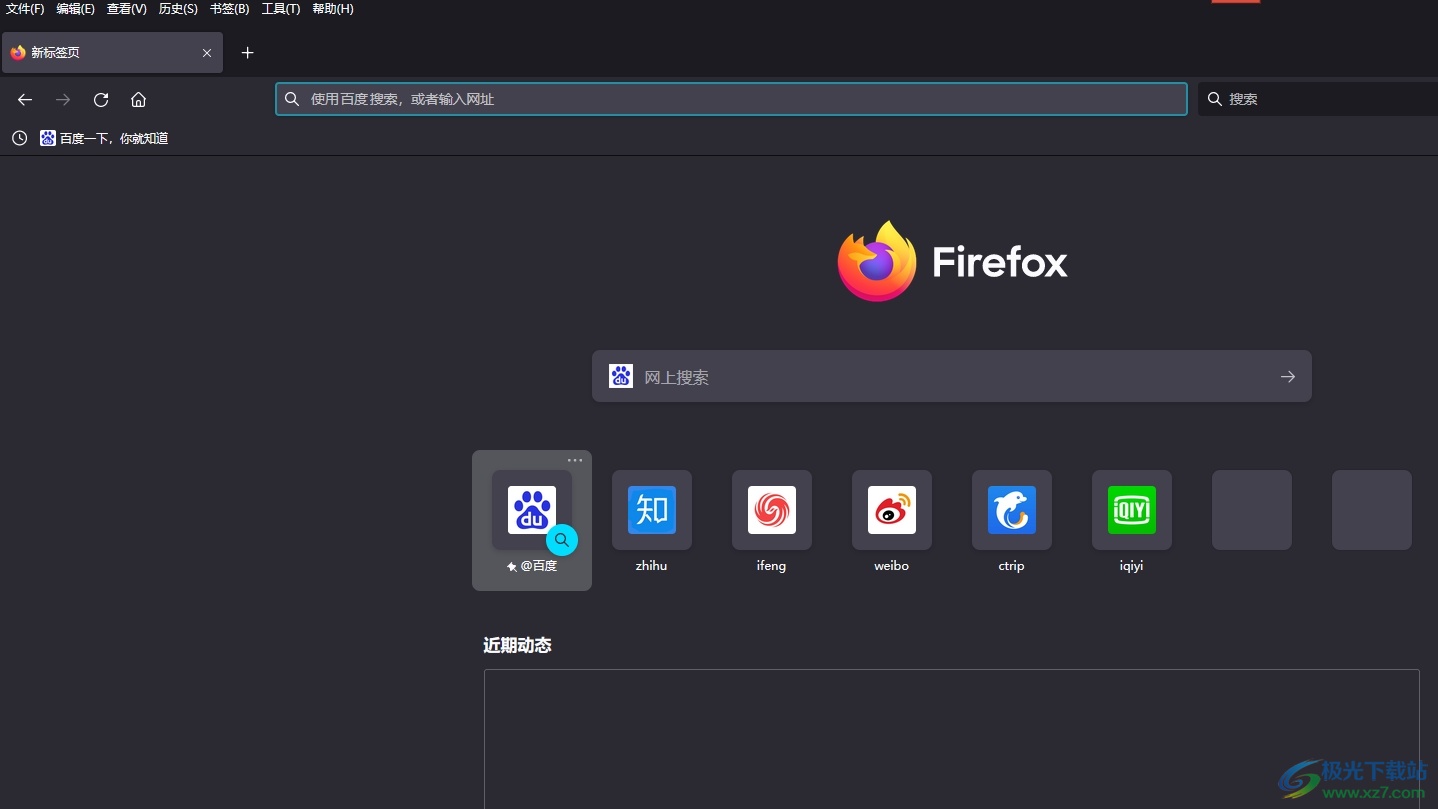Open the 历史(S) menu
1438x809 pixels.
click(x=178, y=9)
